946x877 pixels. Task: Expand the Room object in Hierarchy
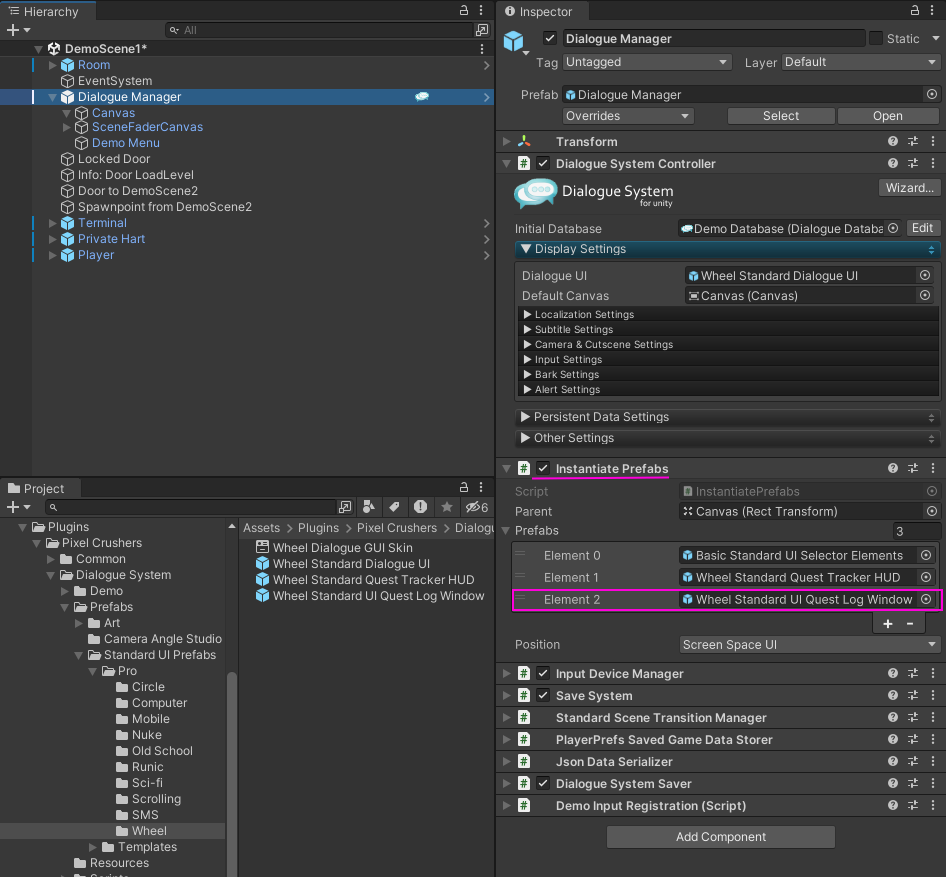[52, 65]
